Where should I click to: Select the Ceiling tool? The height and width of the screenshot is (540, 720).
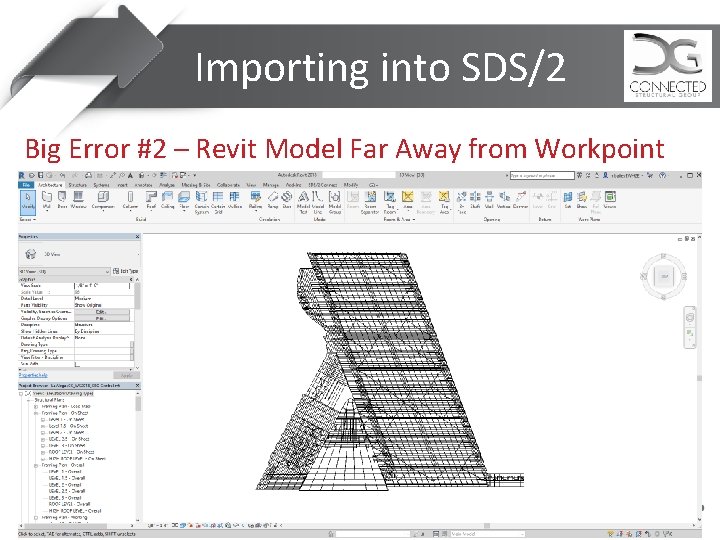167,201
